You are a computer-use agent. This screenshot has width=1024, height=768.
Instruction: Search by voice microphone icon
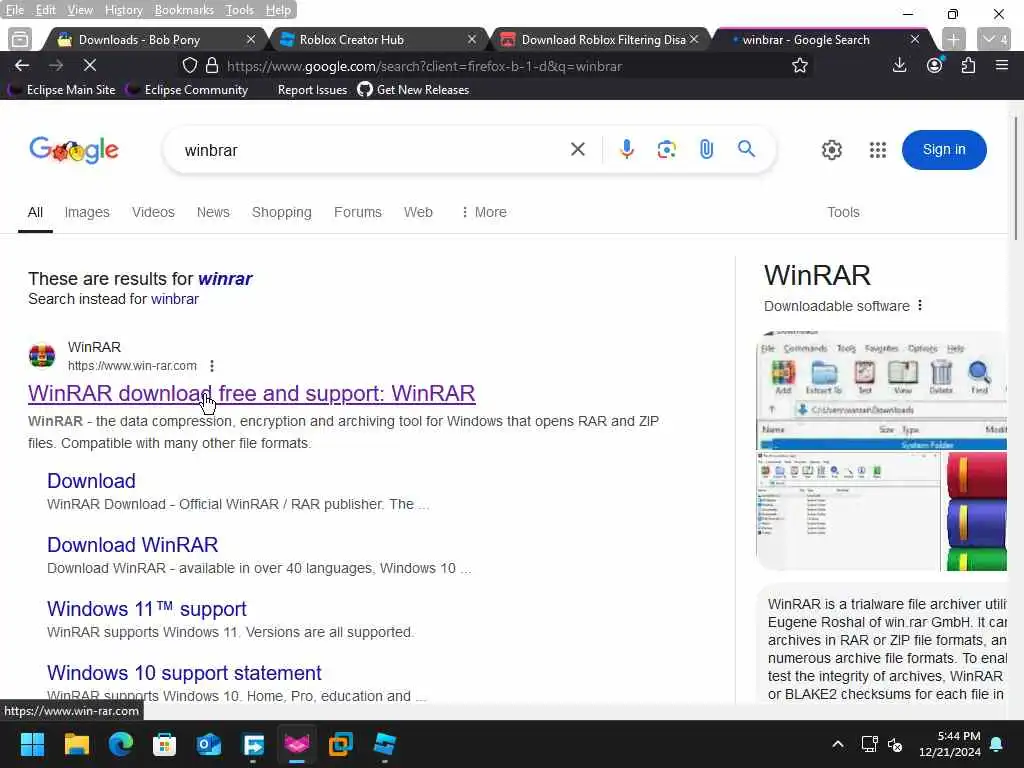pos(626,150)
